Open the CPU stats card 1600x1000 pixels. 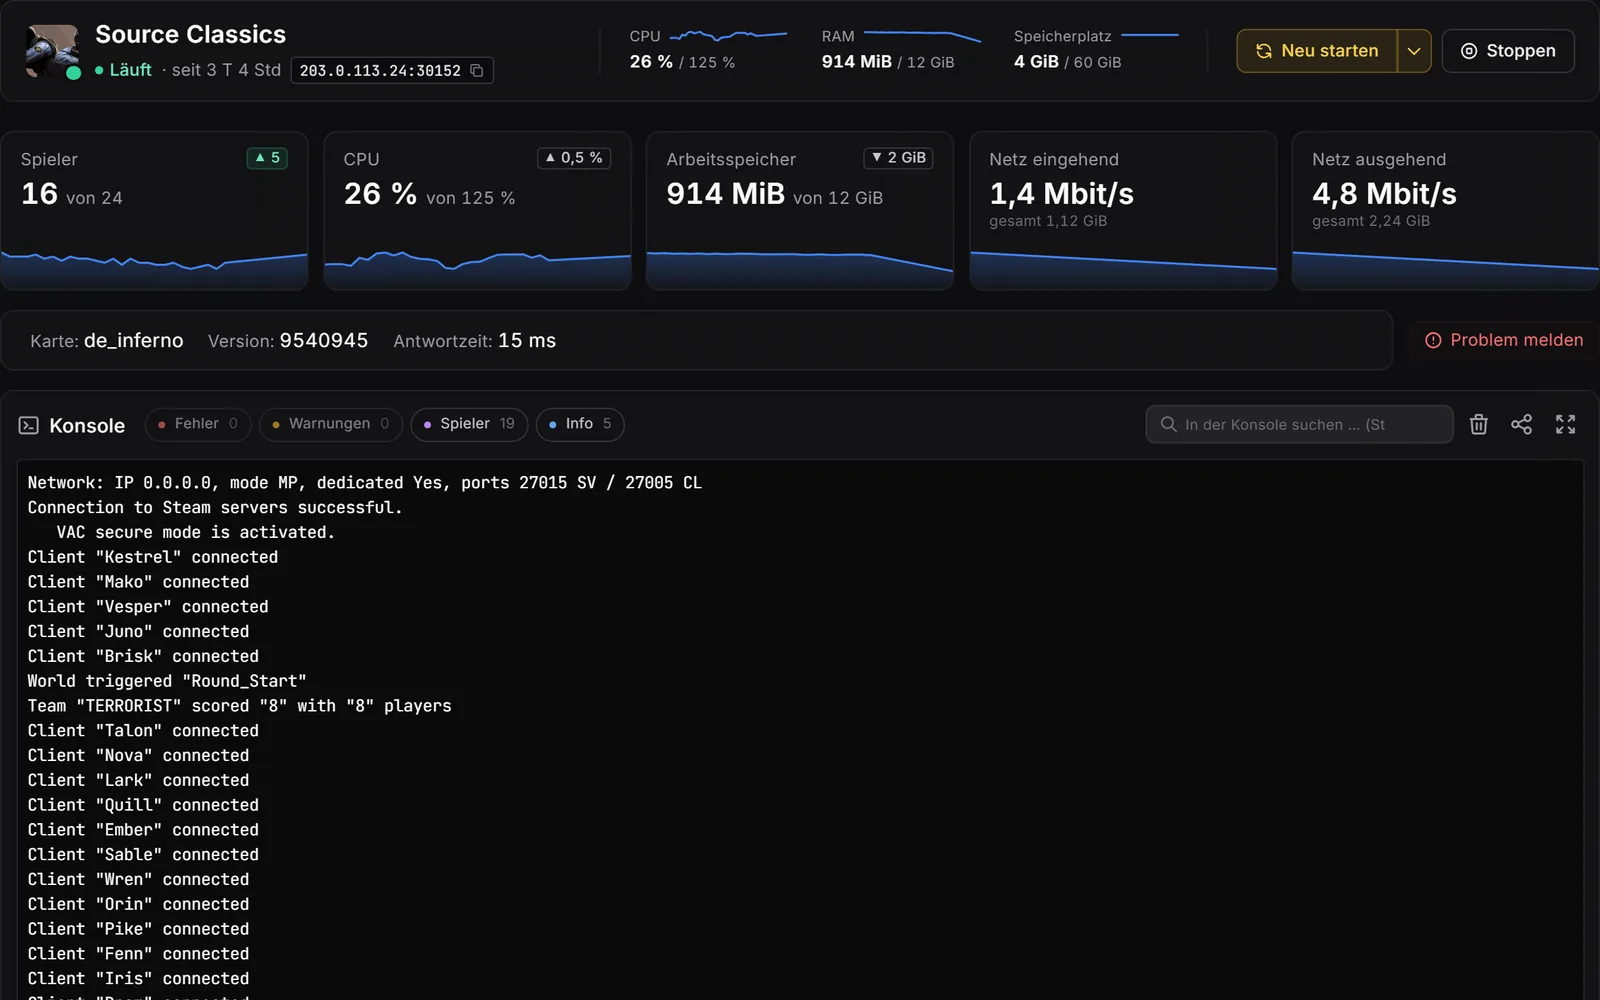pyautogui.click(x=477, y=211)
